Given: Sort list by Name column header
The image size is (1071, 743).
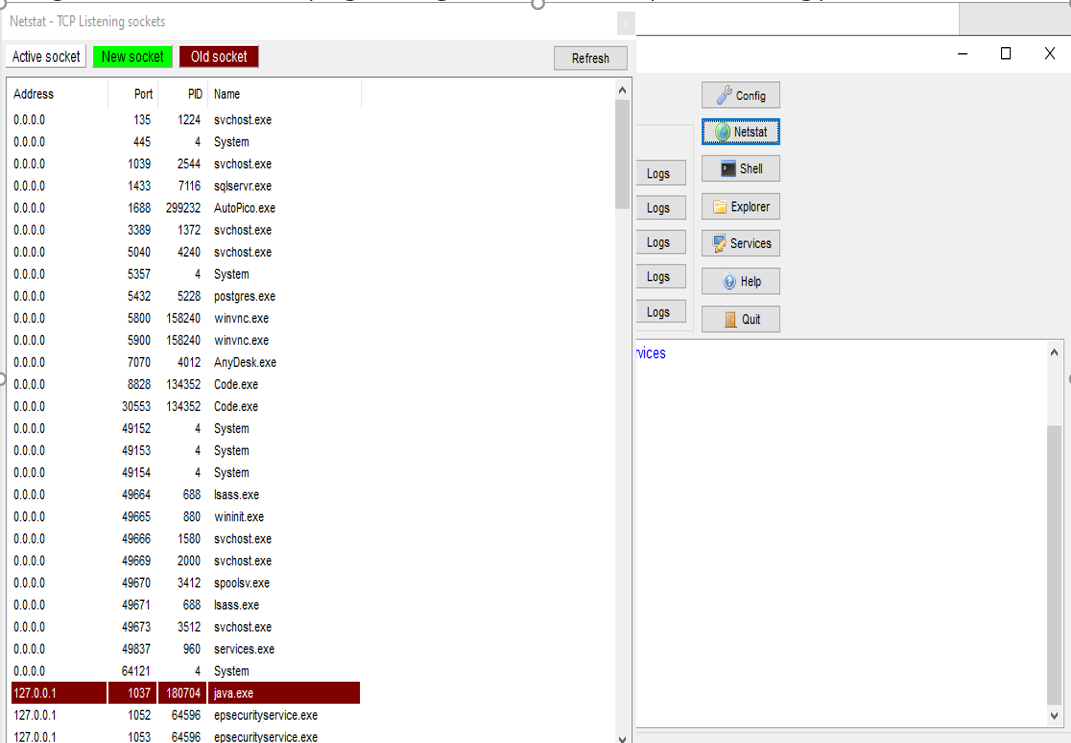Looking at the screenshot, I should [x=284, y=94].
